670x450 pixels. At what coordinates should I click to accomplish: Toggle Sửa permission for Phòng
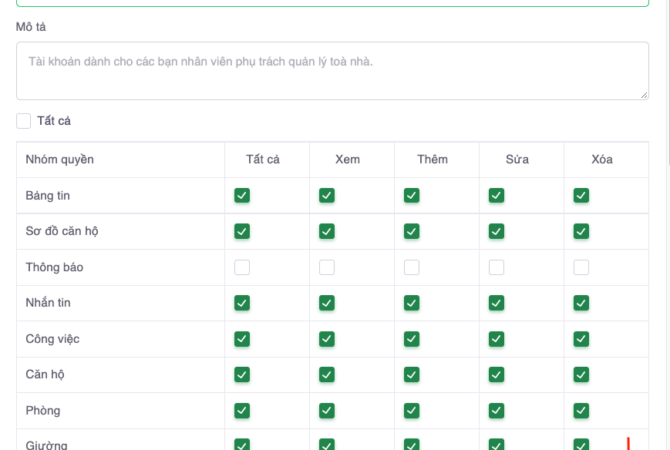pyautogui.click(x=496, y=411)
